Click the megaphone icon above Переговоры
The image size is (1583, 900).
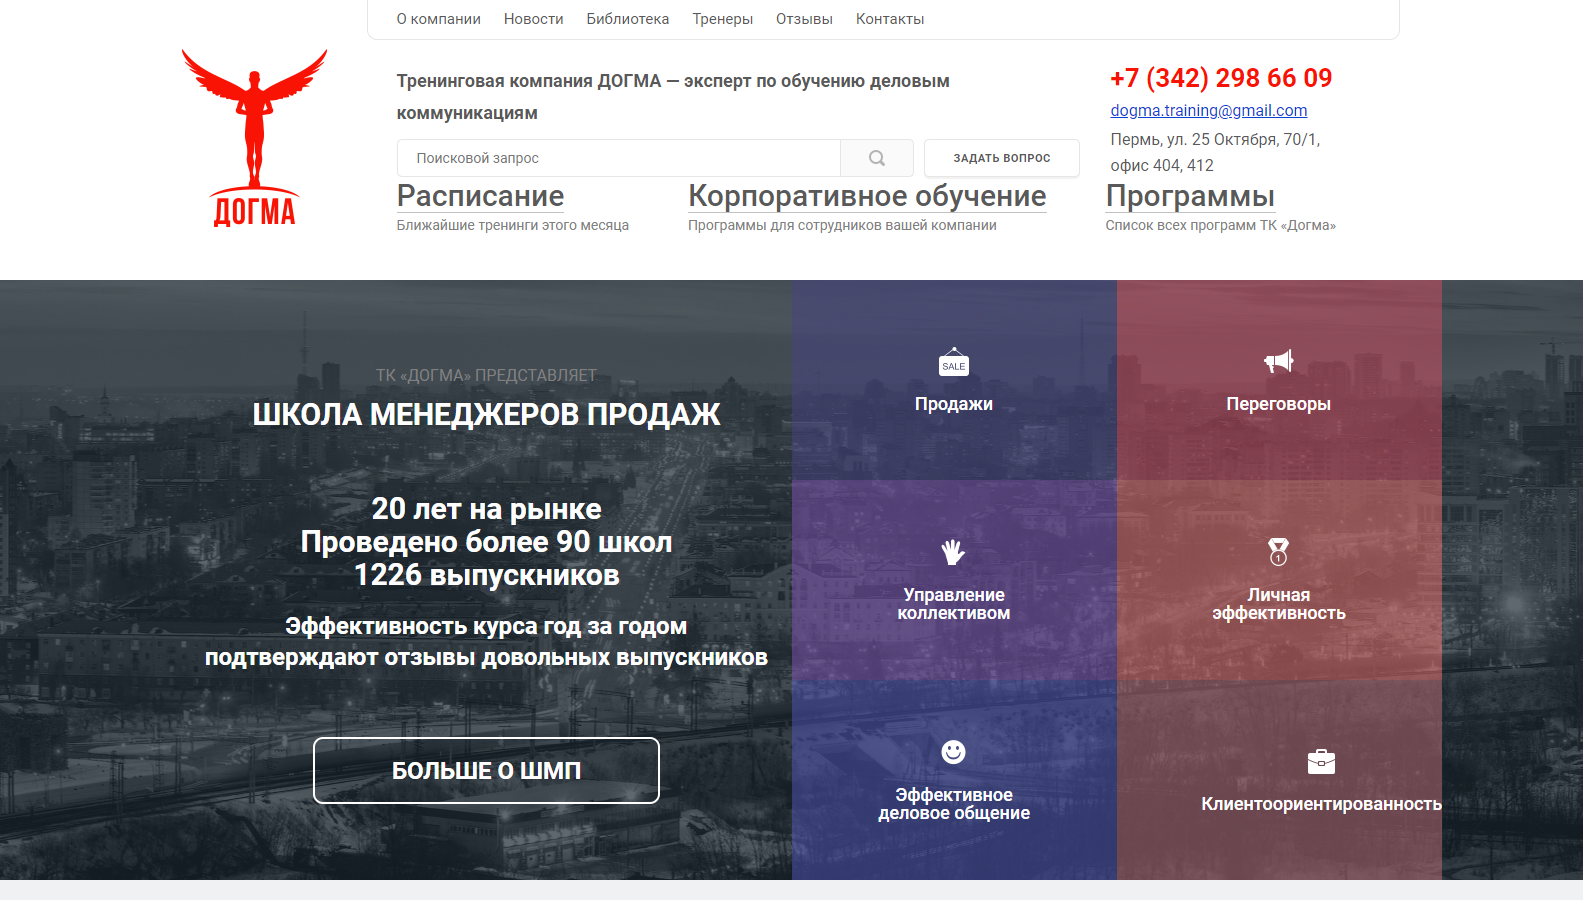click(x=1278, y=361)
